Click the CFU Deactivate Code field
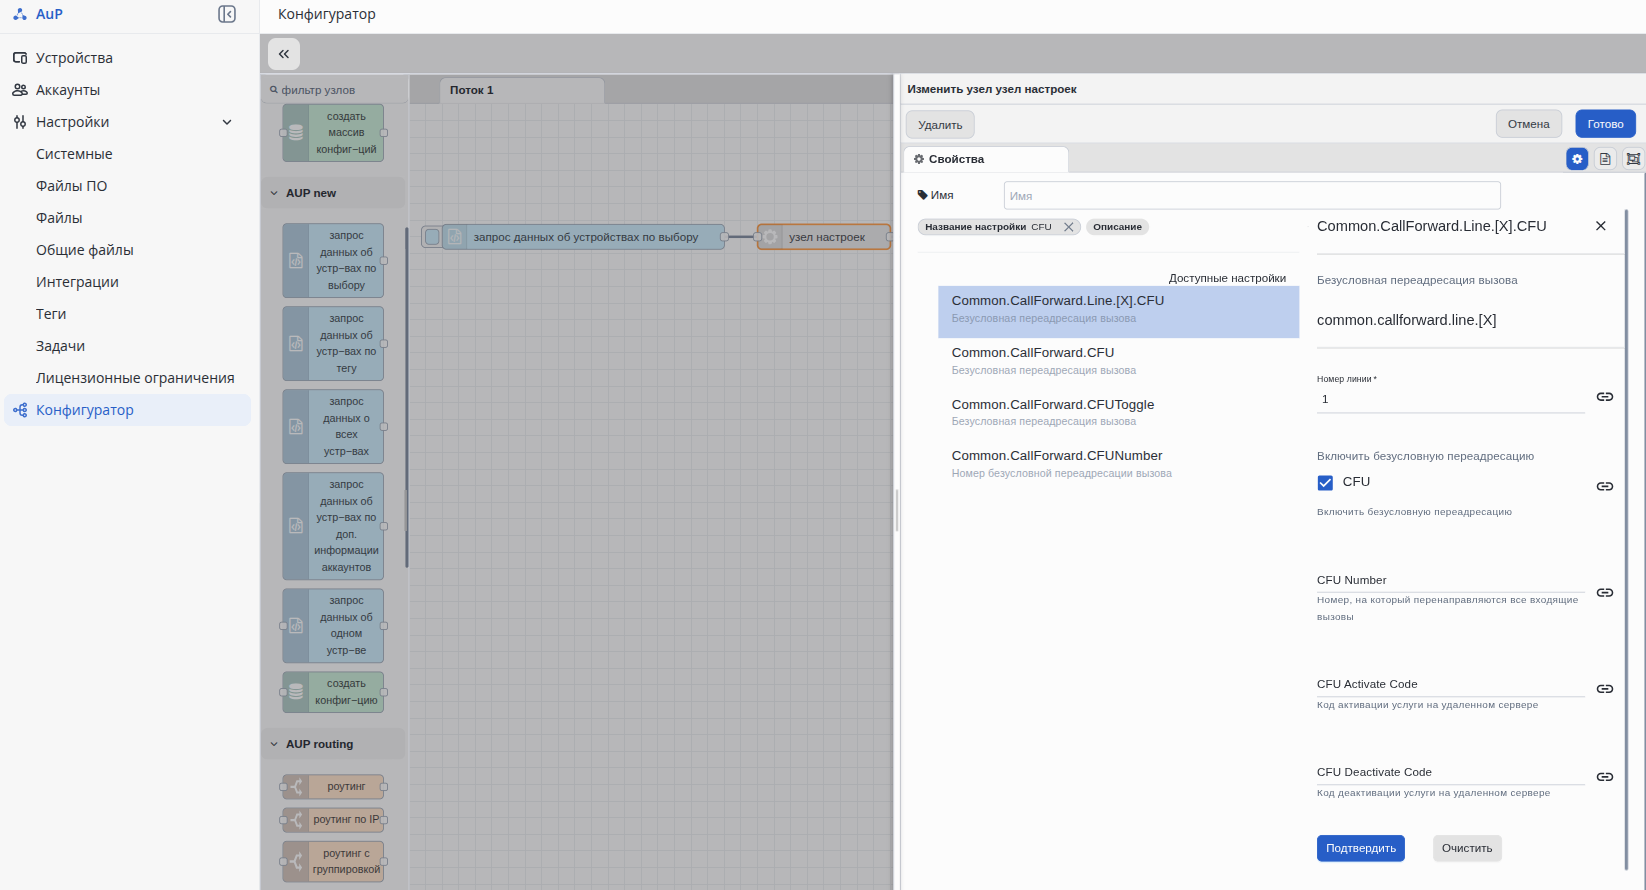 click(1450, 773)
